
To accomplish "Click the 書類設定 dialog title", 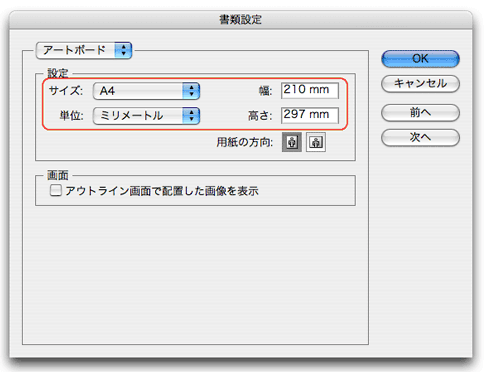I will point(240,19).
